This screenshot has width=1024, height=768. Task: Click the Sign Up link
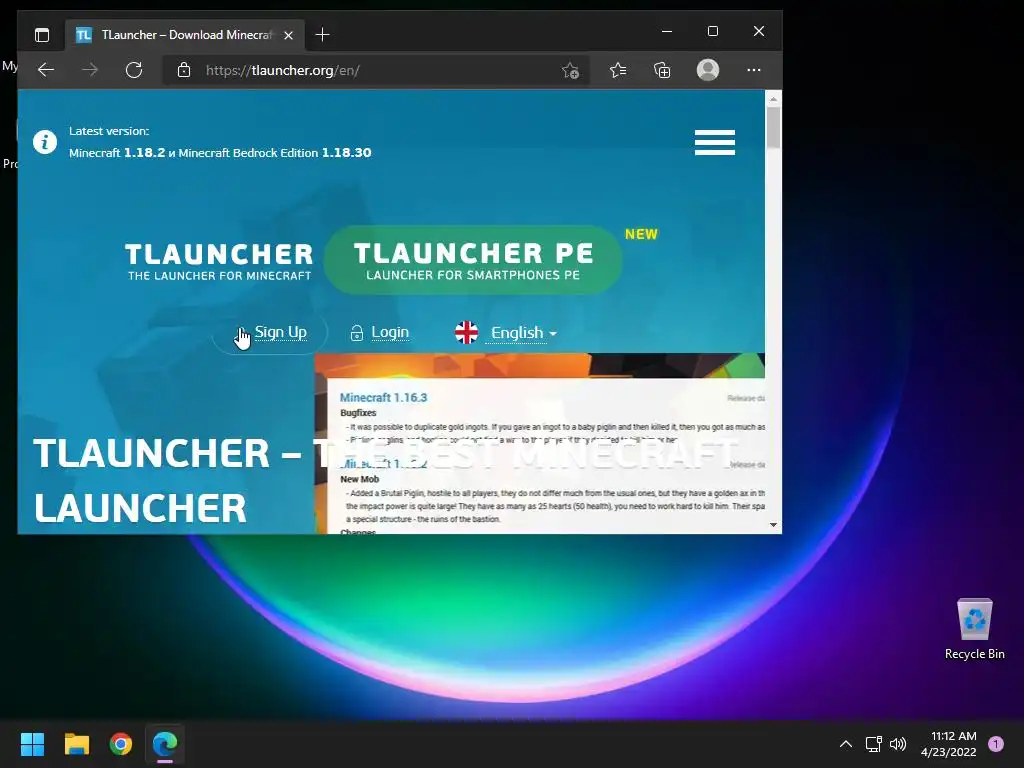280,332
